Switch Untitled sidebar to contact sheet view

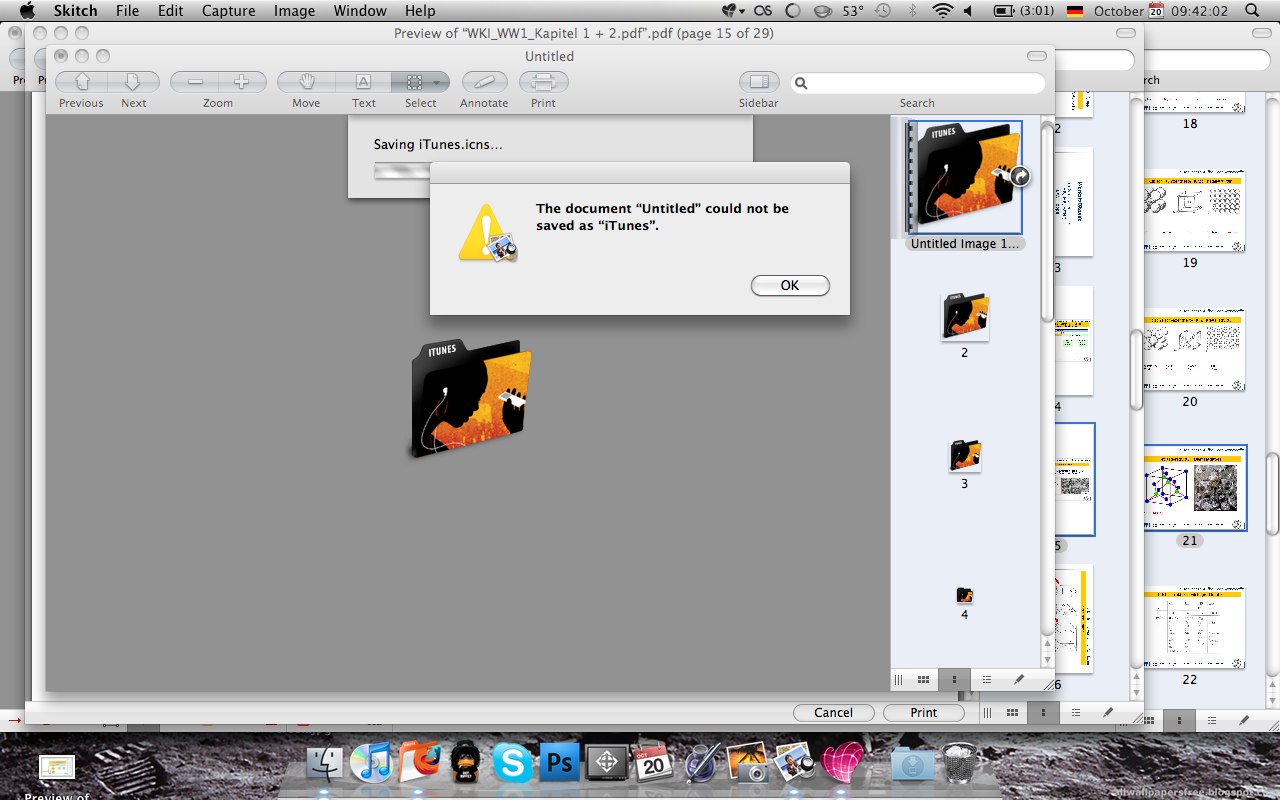(x=923, y=680)
